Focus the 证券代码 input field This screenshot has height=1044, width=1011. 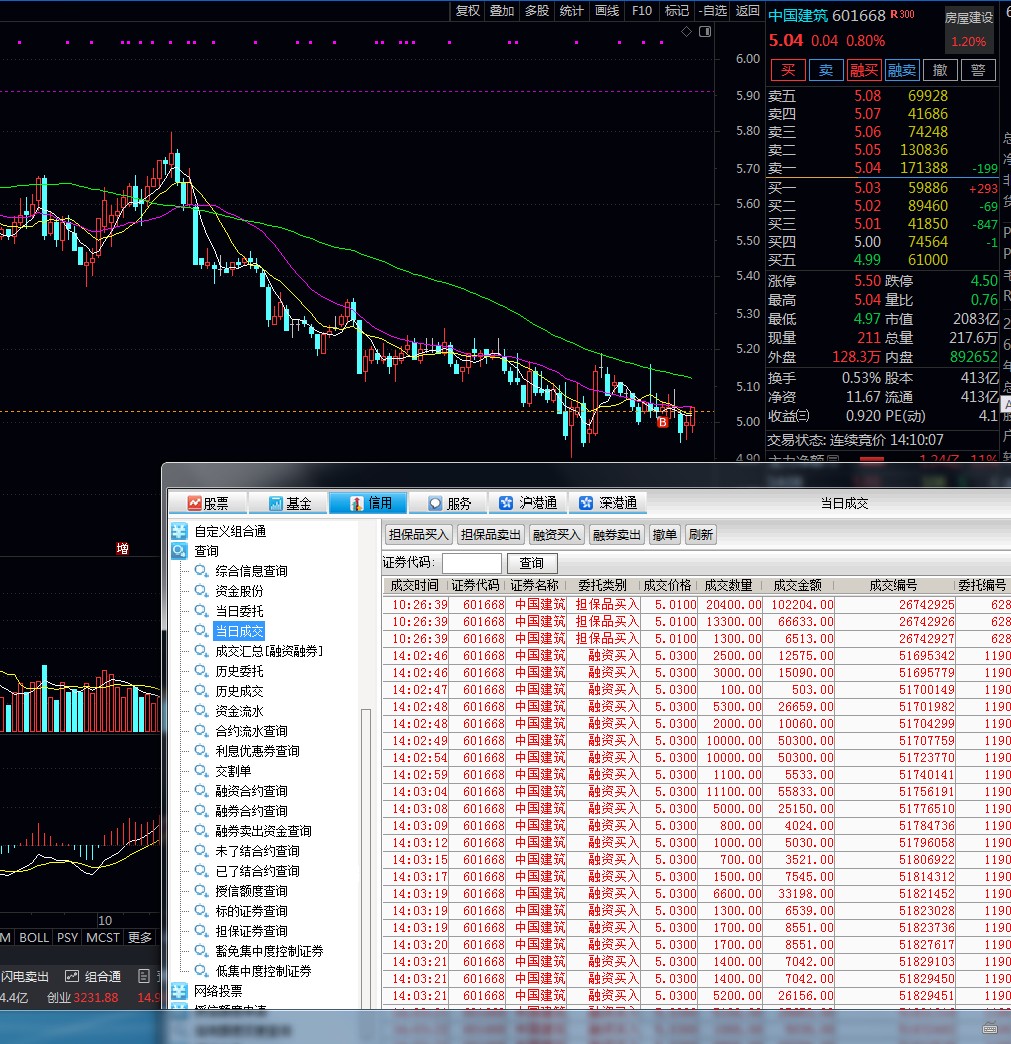point(472,563)
